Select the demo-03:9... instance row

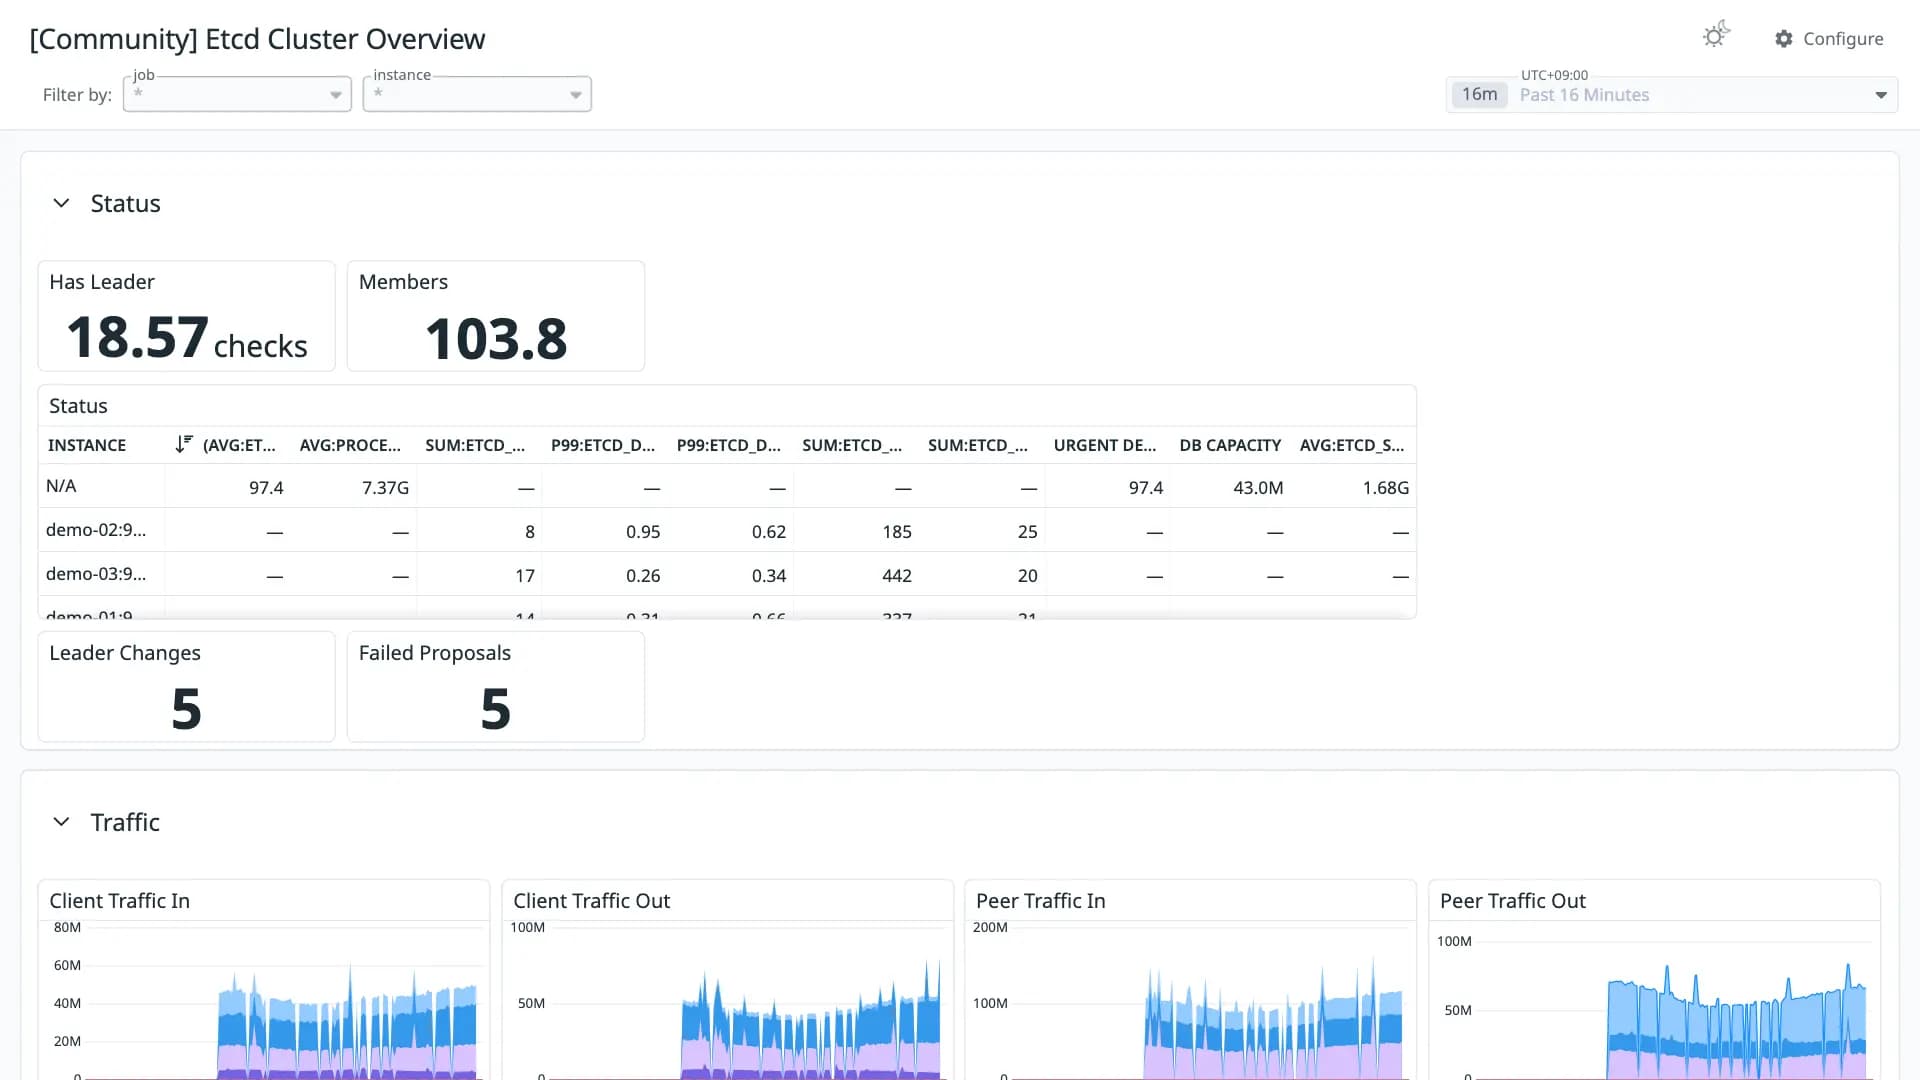pyautogui.click(x=727, y=575)
